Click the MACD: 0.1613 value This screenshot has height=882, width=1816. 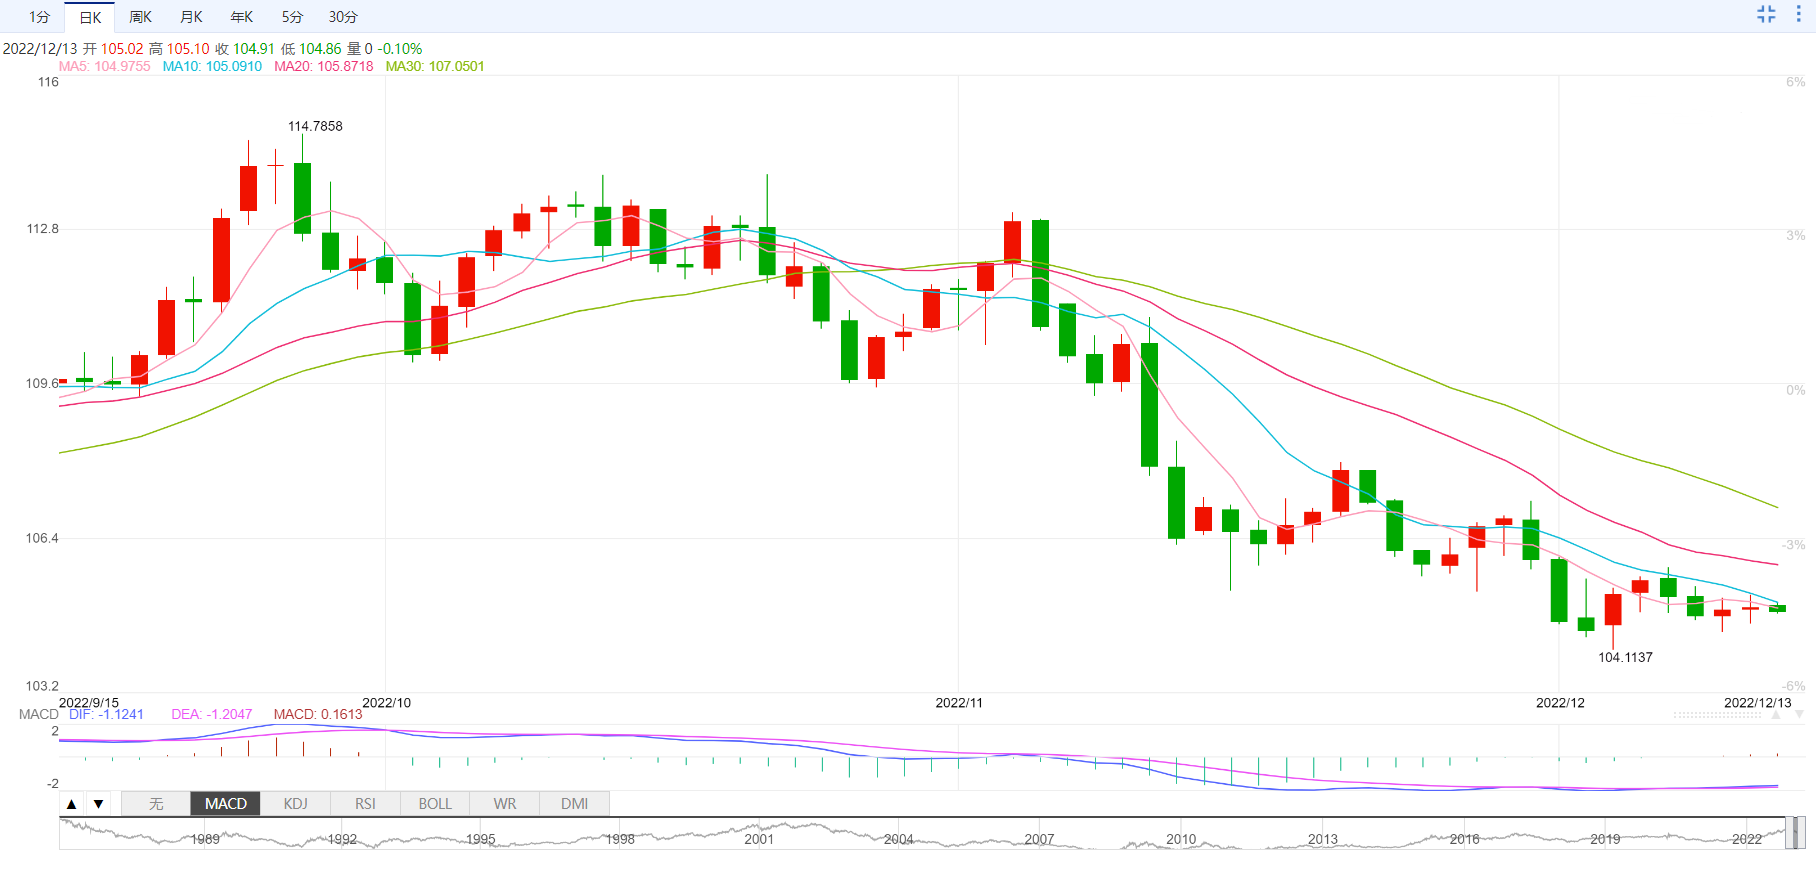pos(318,714)
